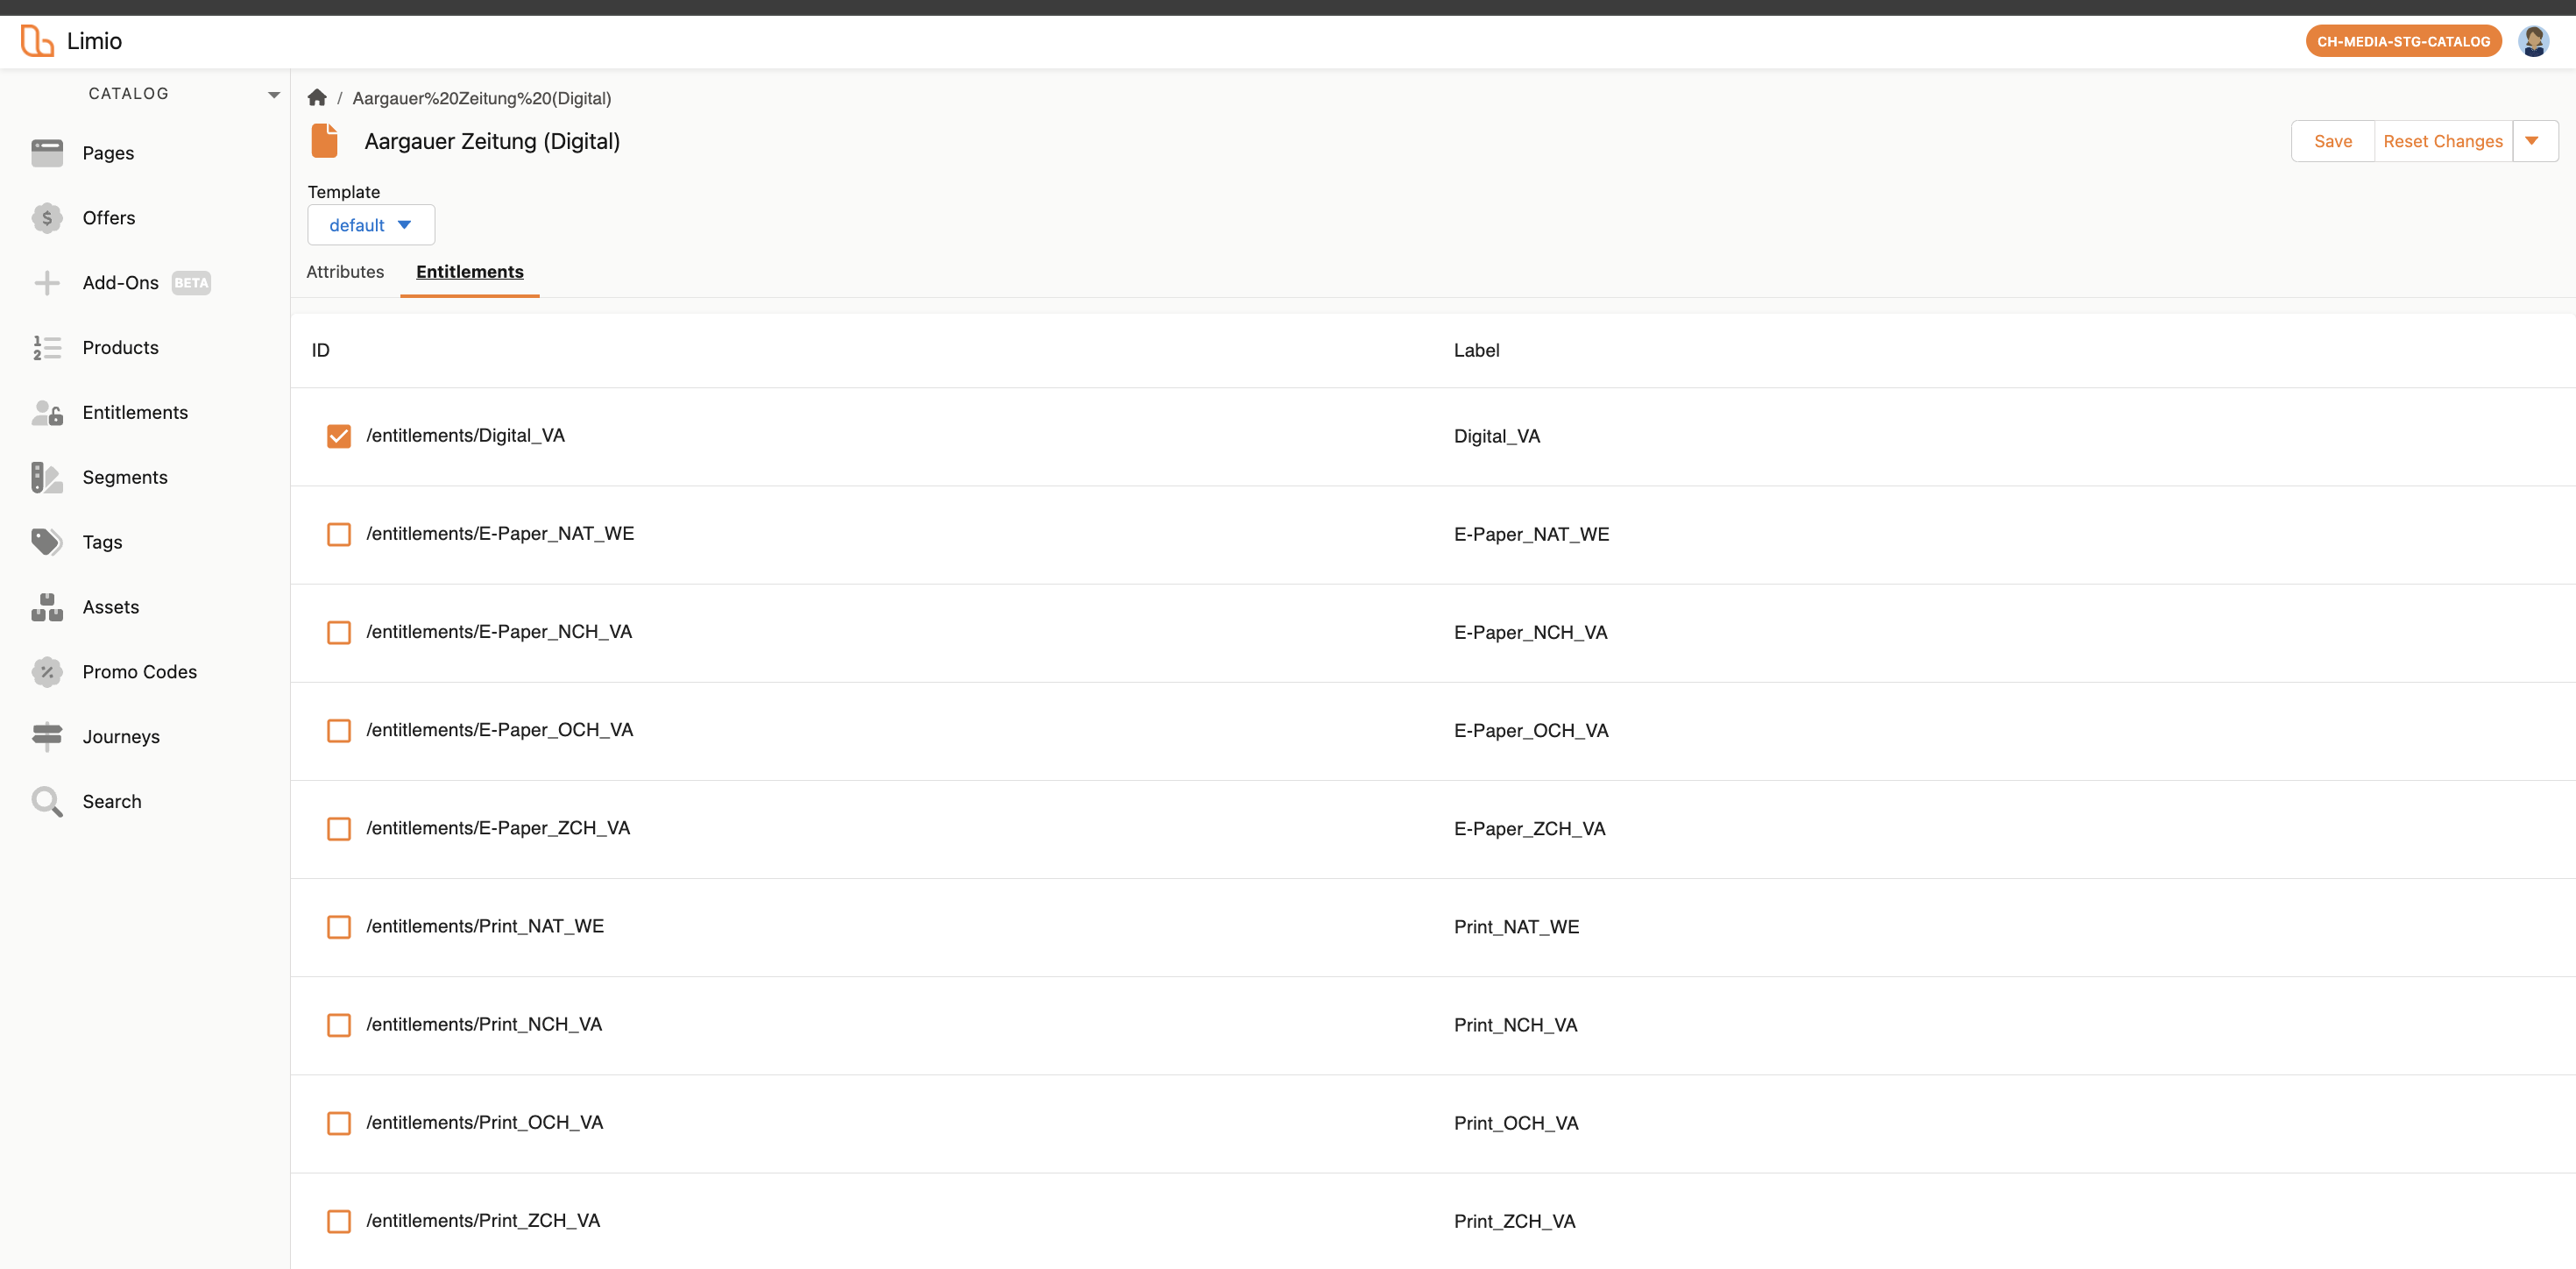The image size is (2576, 1269).
Task: Click the Assets boxes icon
Action: pyautogui.click(x=47, y=607)
